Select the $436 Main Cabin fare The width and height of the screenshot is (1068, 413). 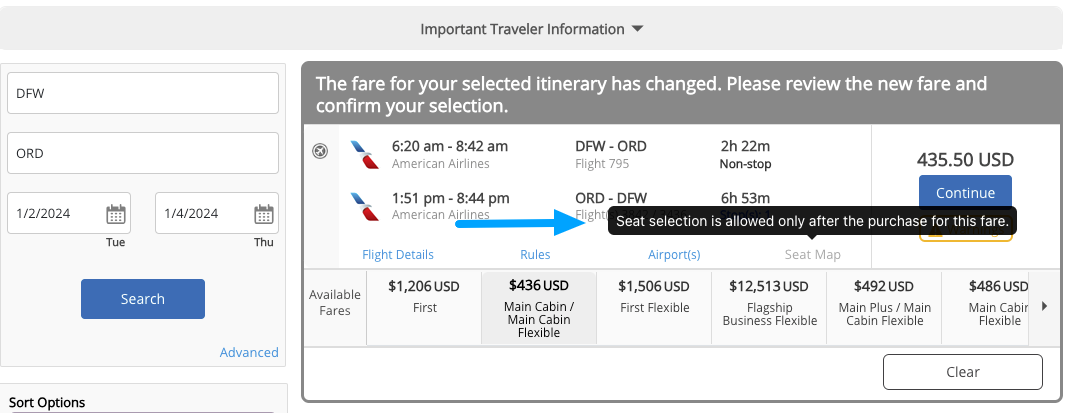(538, 306)
